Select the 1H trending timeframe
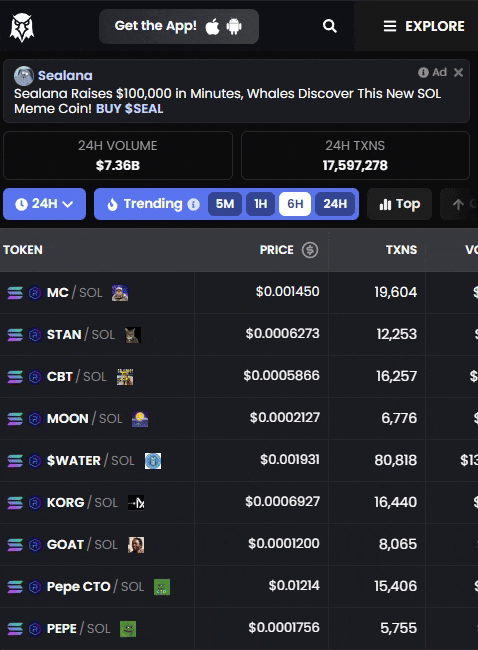The image size is (478, 650). 260,204
